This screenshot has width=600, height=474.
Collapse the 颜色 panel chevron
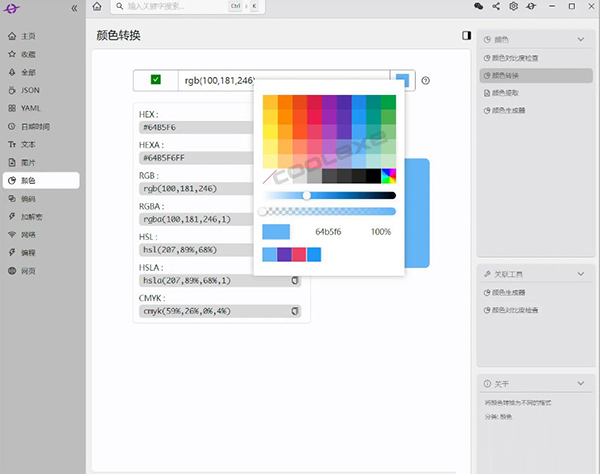click(579, 40)
